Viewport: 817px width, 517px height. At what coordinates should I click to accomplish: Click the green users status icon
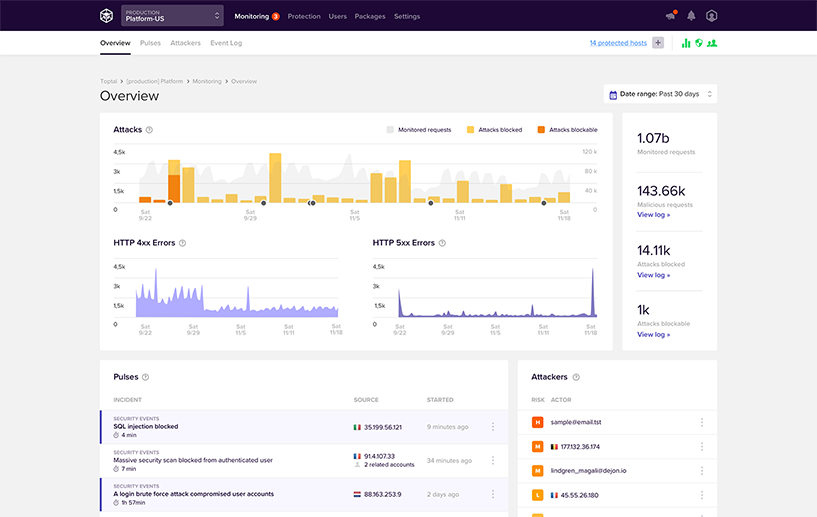coord(712,43)
